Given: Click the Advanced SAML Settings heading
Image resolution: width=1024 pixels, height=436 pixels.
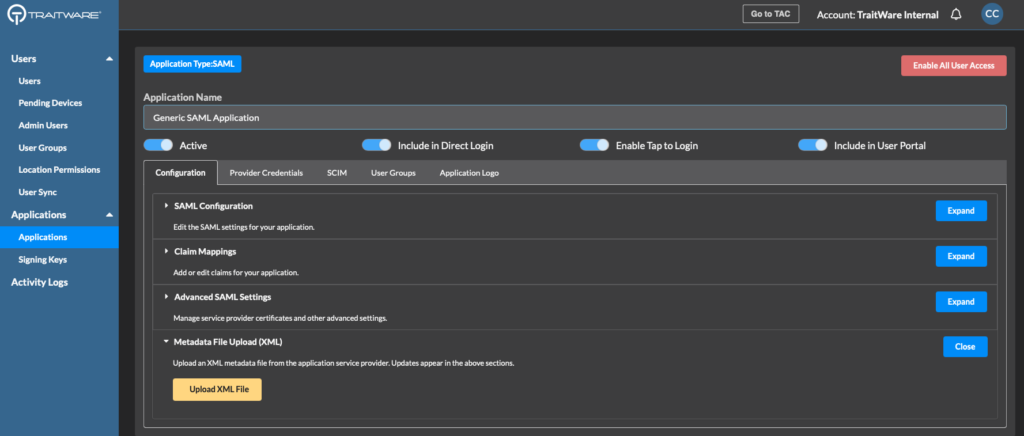Looking at the screenshot, I should [x=223, y=297].
